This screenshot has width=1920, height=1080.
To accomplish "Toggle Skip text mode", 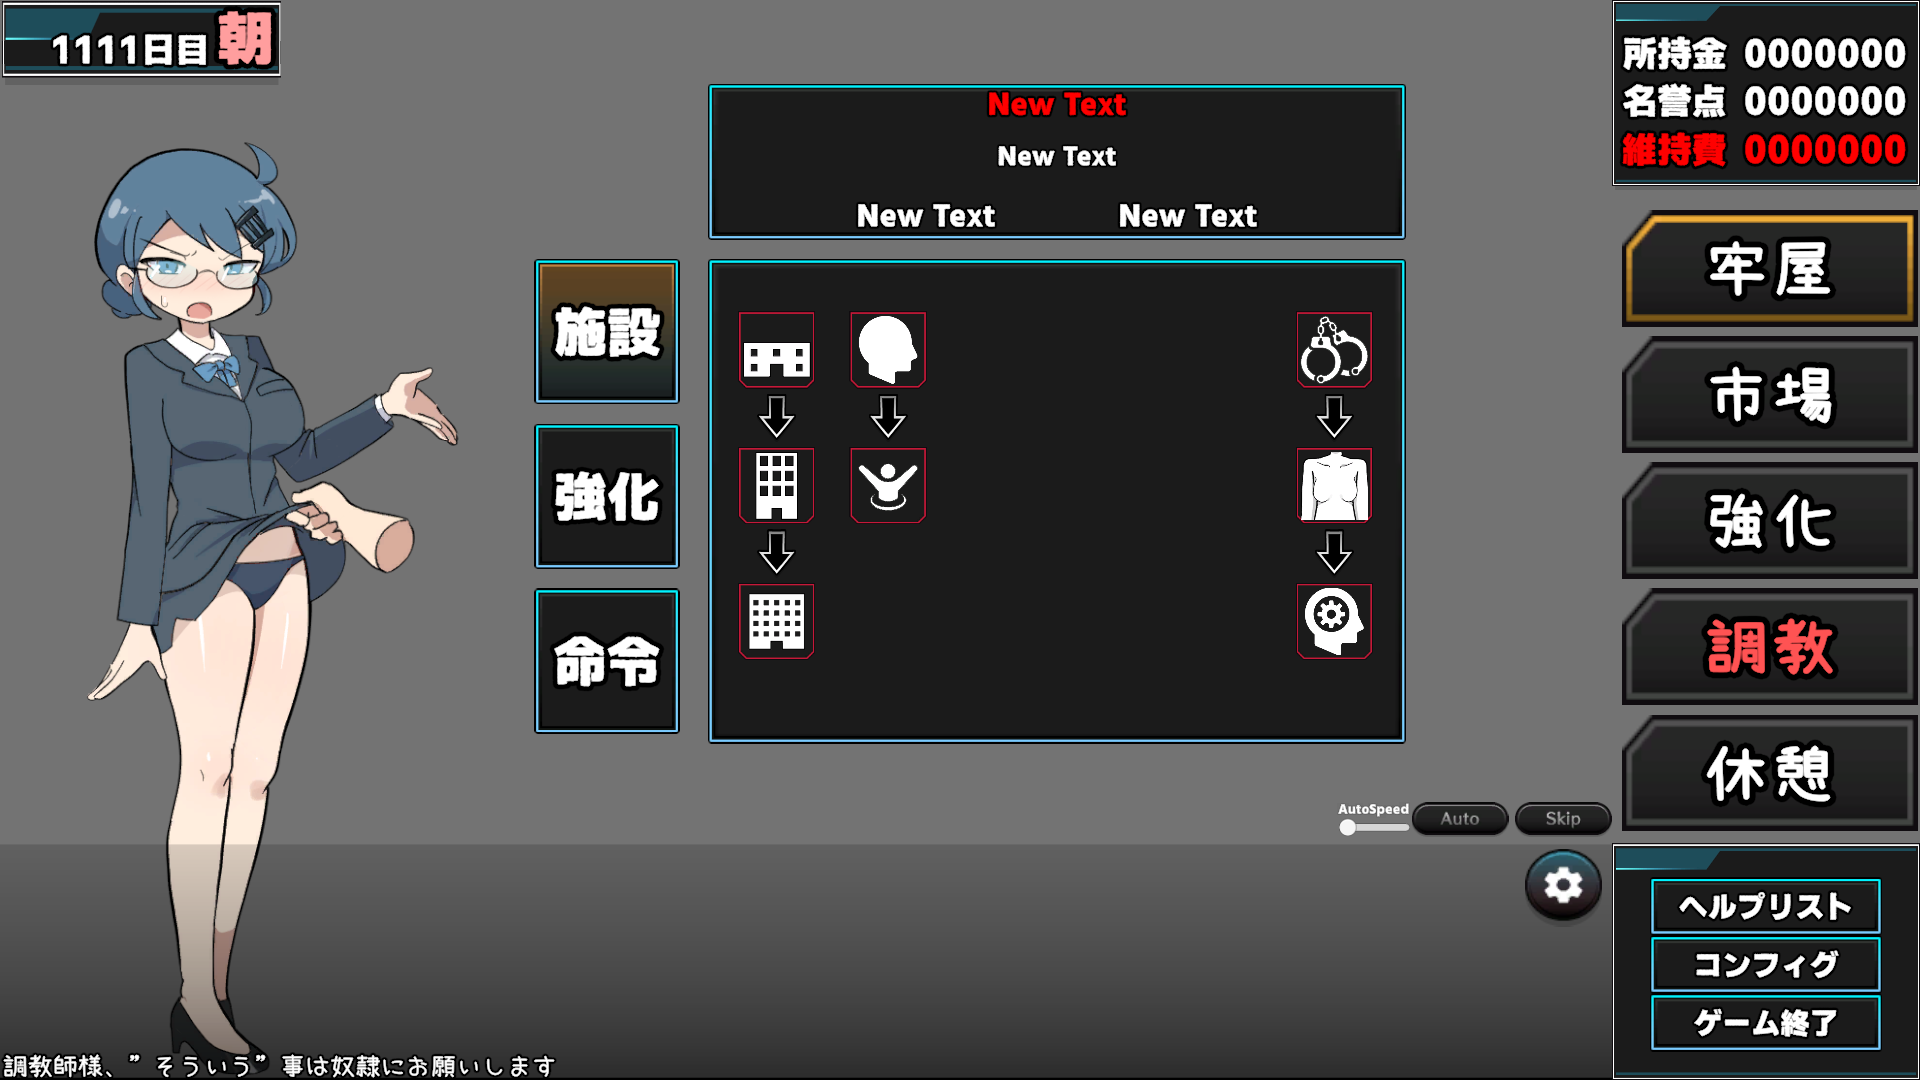I will [x=1562, y=819].
